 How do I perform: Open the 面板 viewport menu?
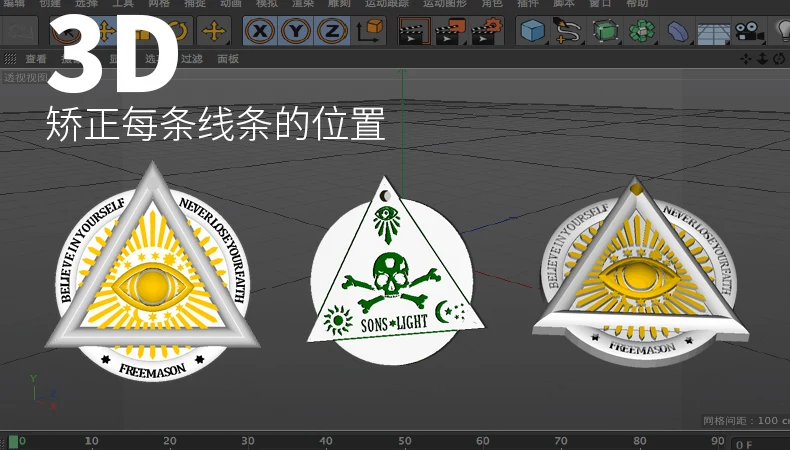click(x=228, y=59)
